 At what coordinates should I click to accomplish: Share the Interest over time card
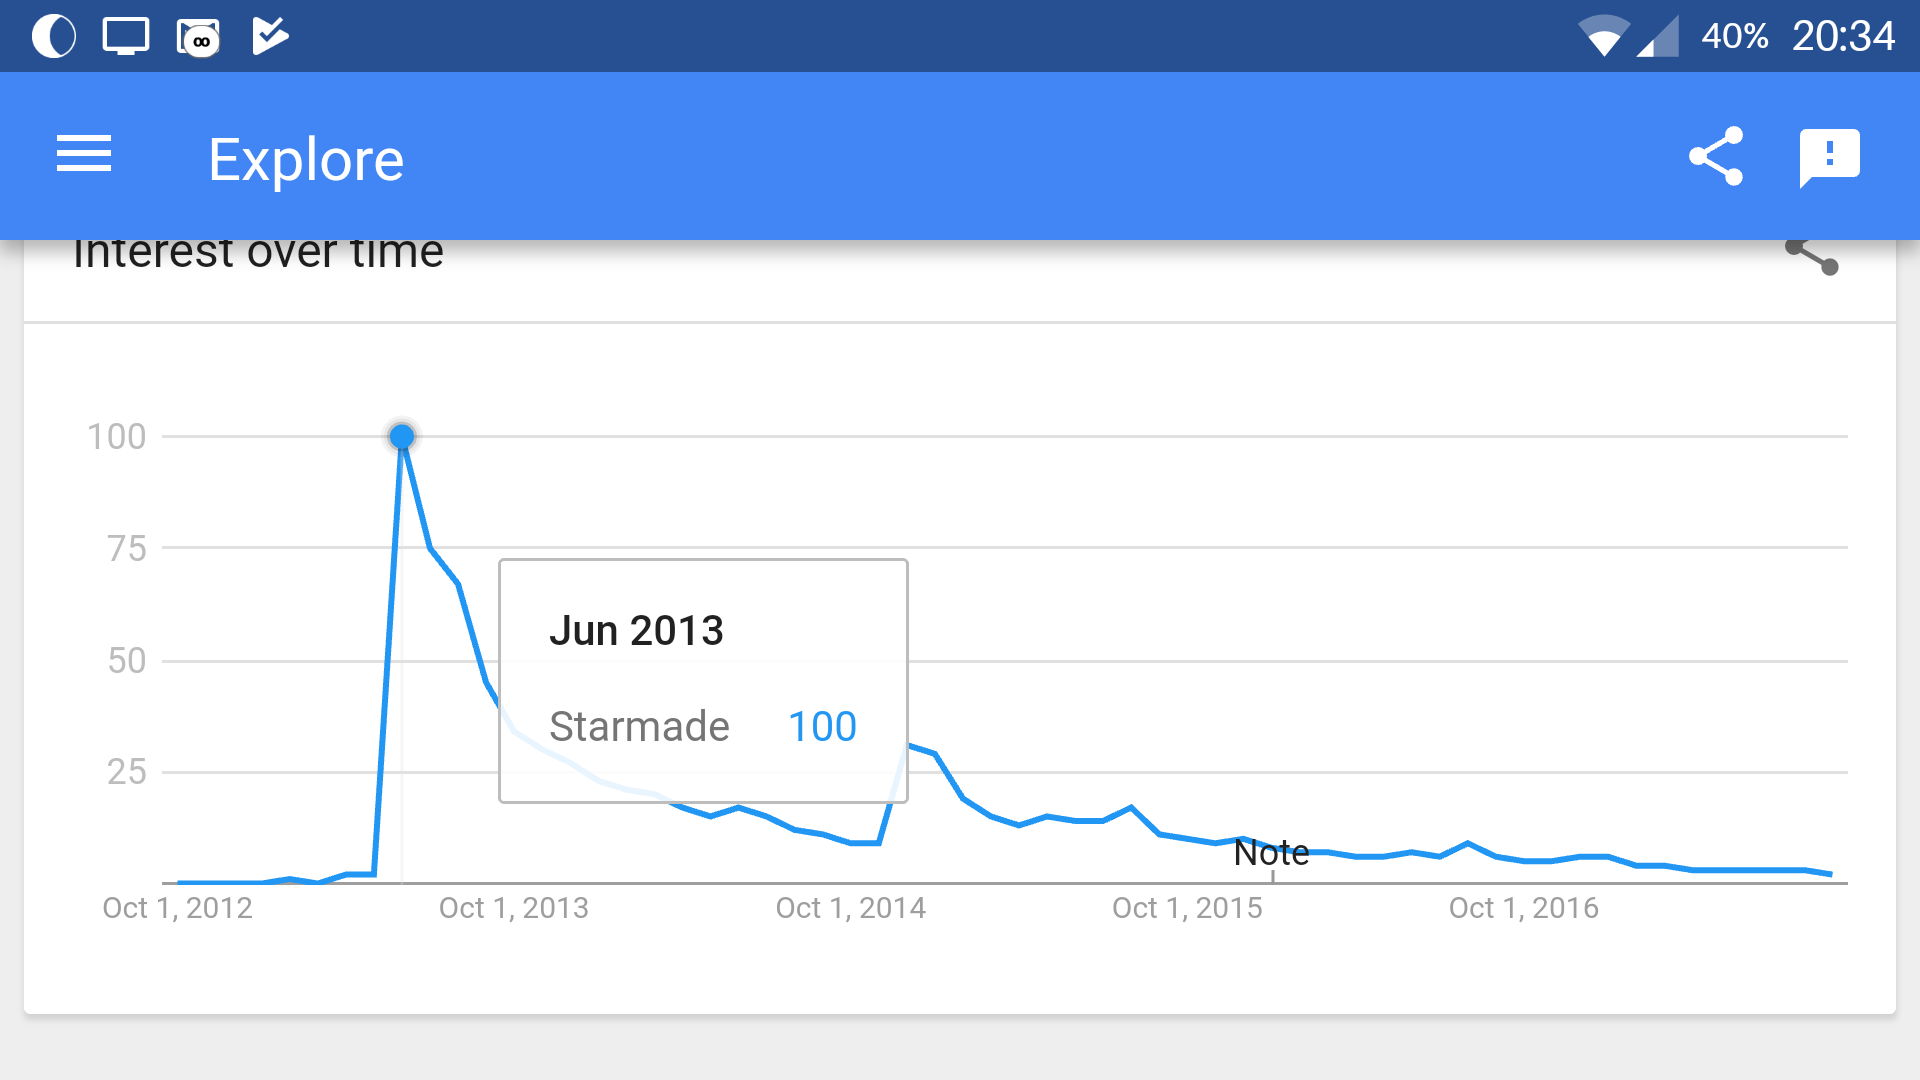tap(1812, 256)
